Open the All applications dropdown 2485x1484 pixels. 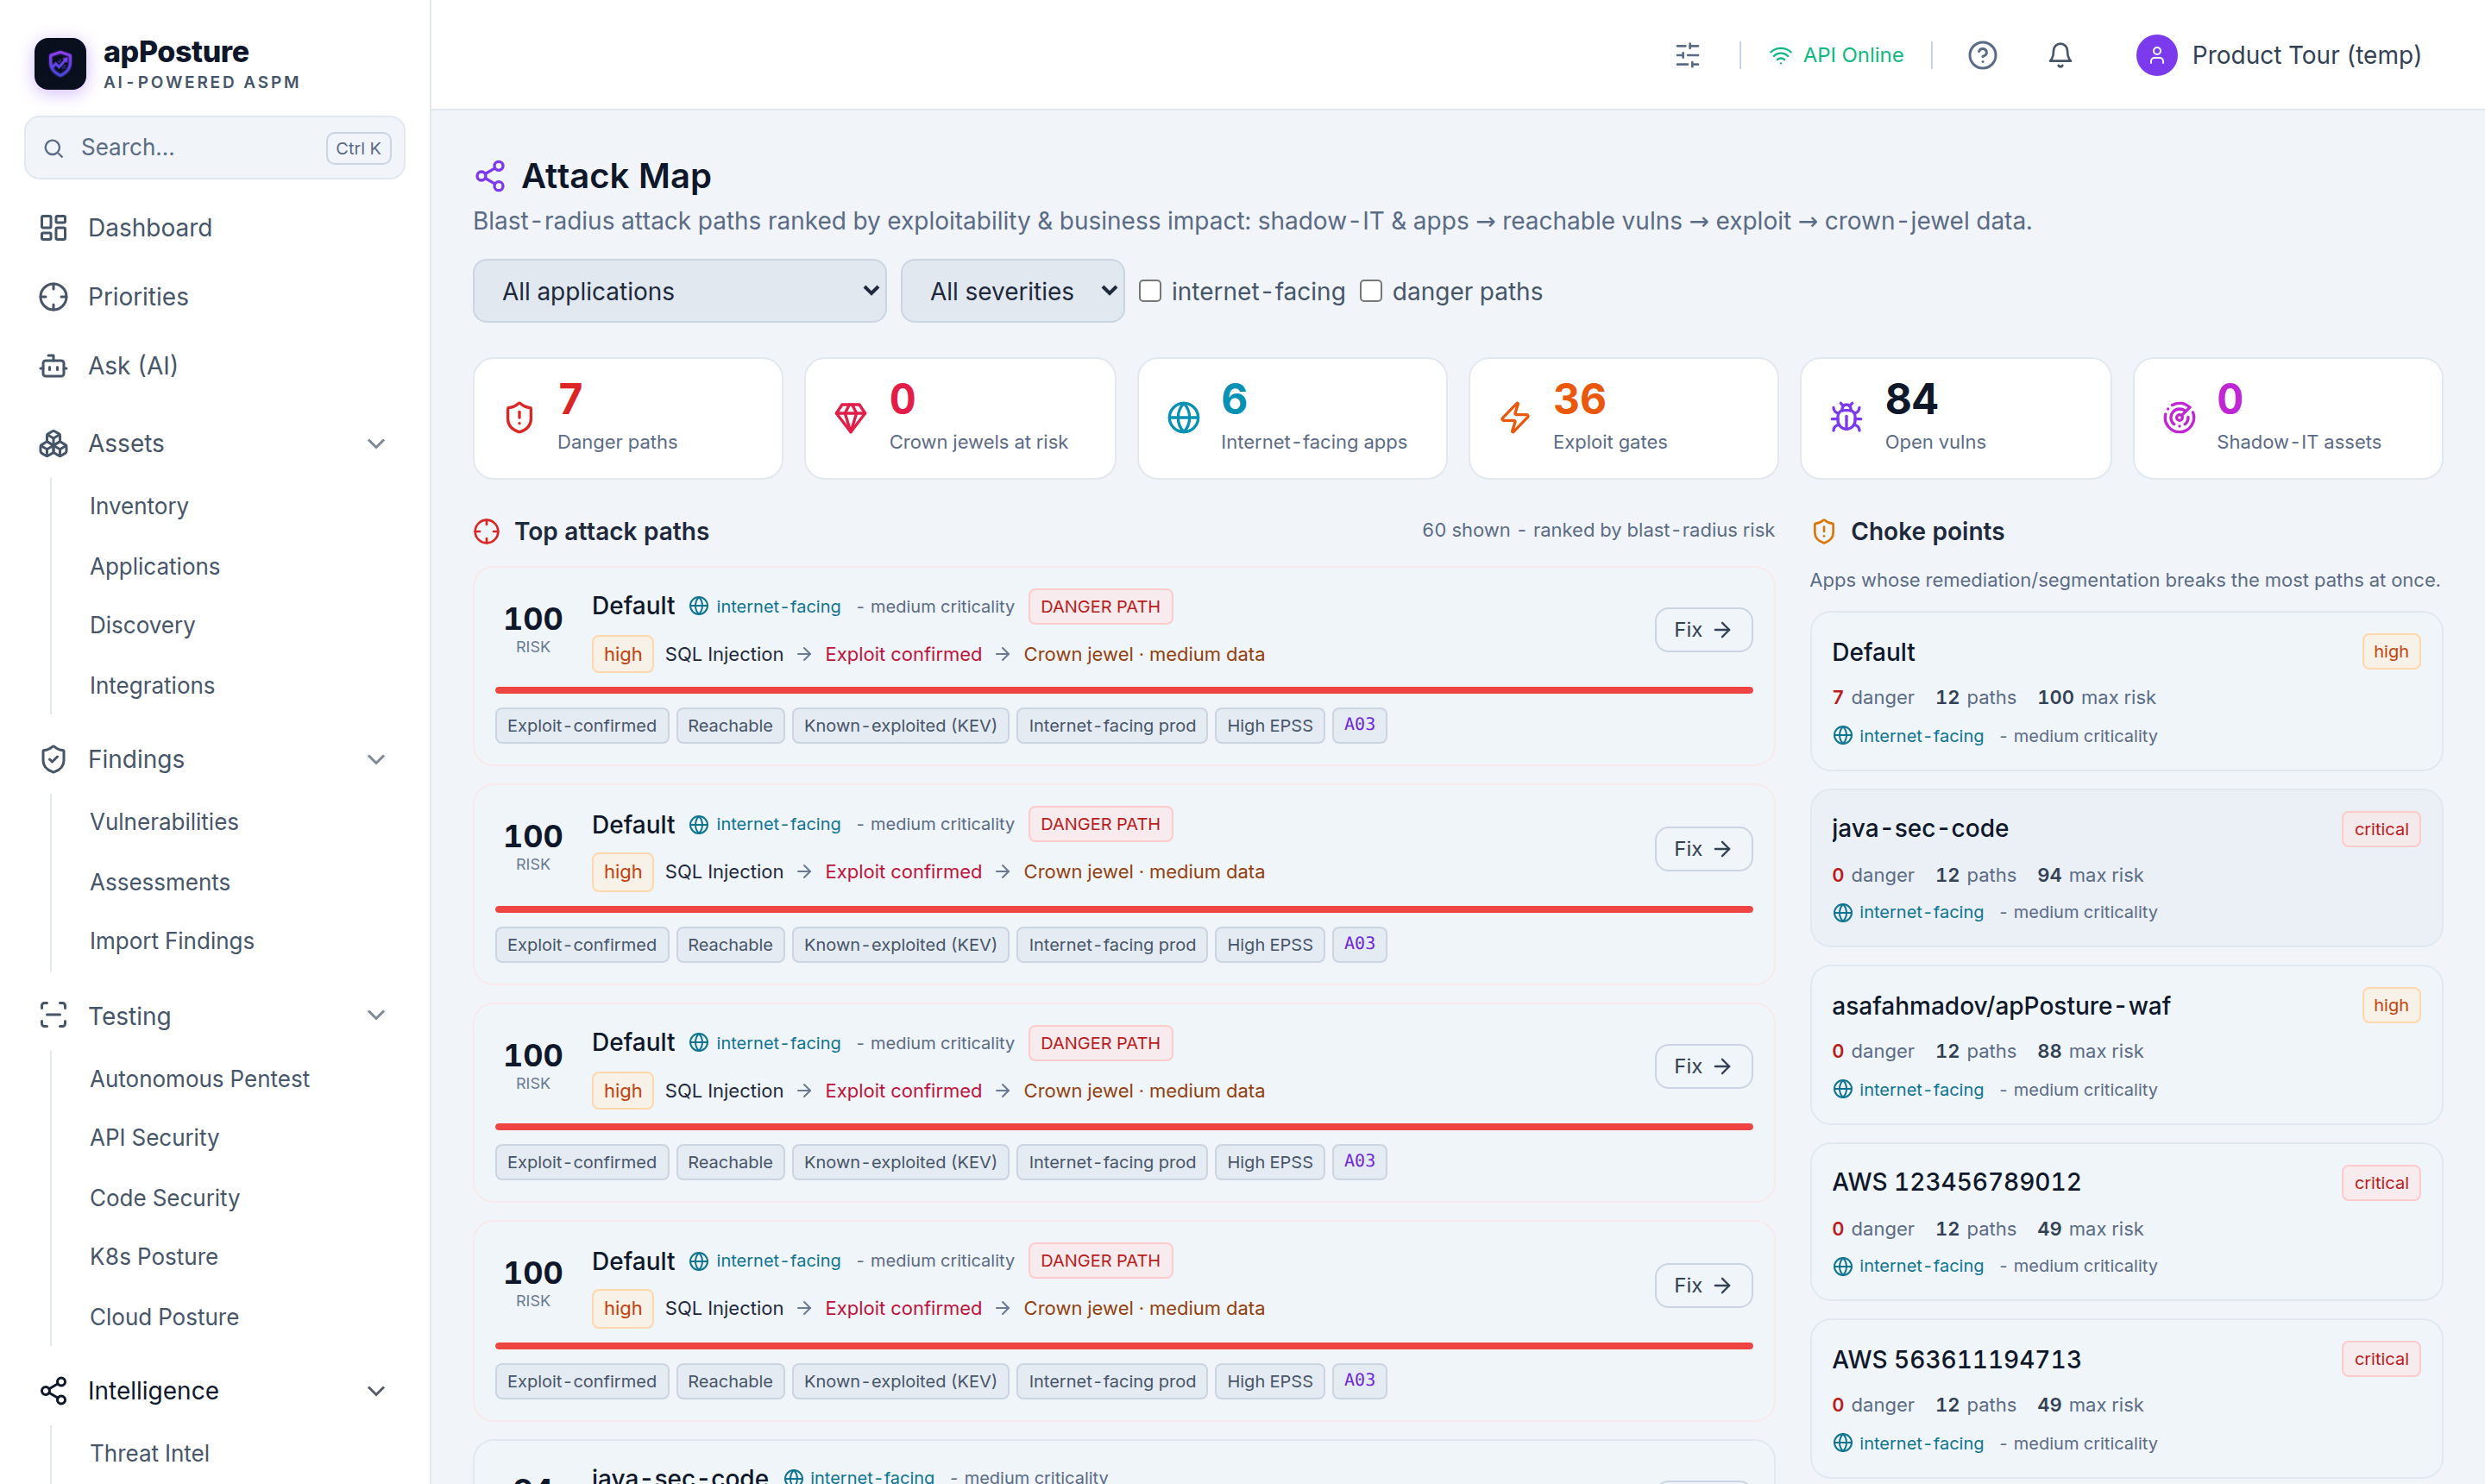click(x=679, y=292)
